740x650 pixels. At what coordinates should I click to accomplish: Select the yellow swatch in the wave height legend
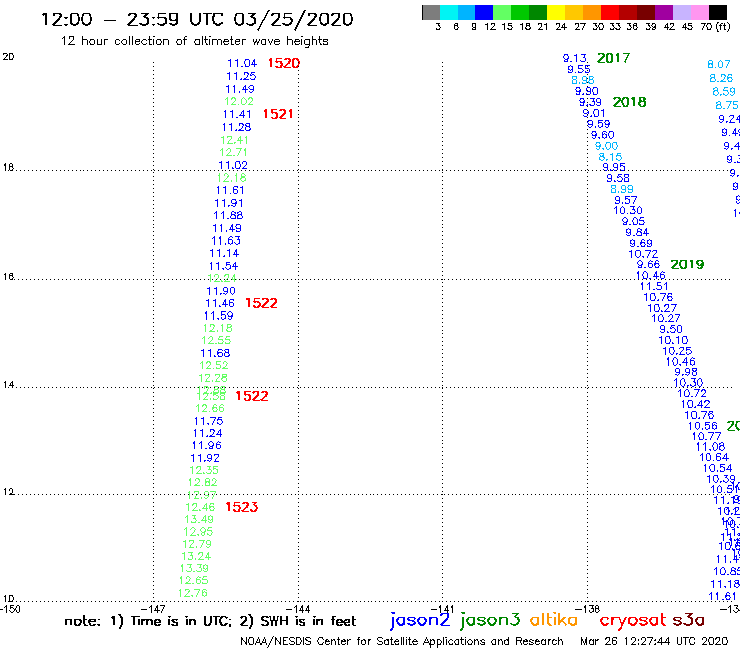556,12
